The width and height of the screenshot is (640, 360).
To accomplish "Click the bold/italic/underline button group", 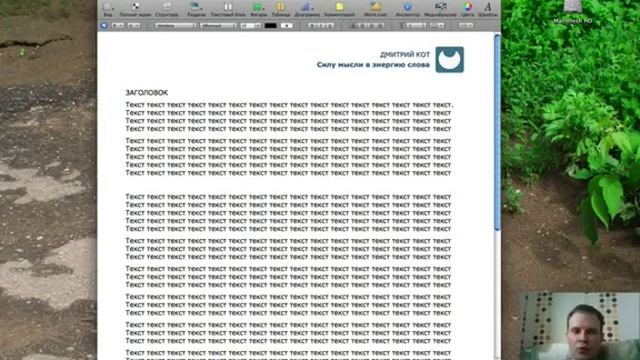I will pos(321,25).
